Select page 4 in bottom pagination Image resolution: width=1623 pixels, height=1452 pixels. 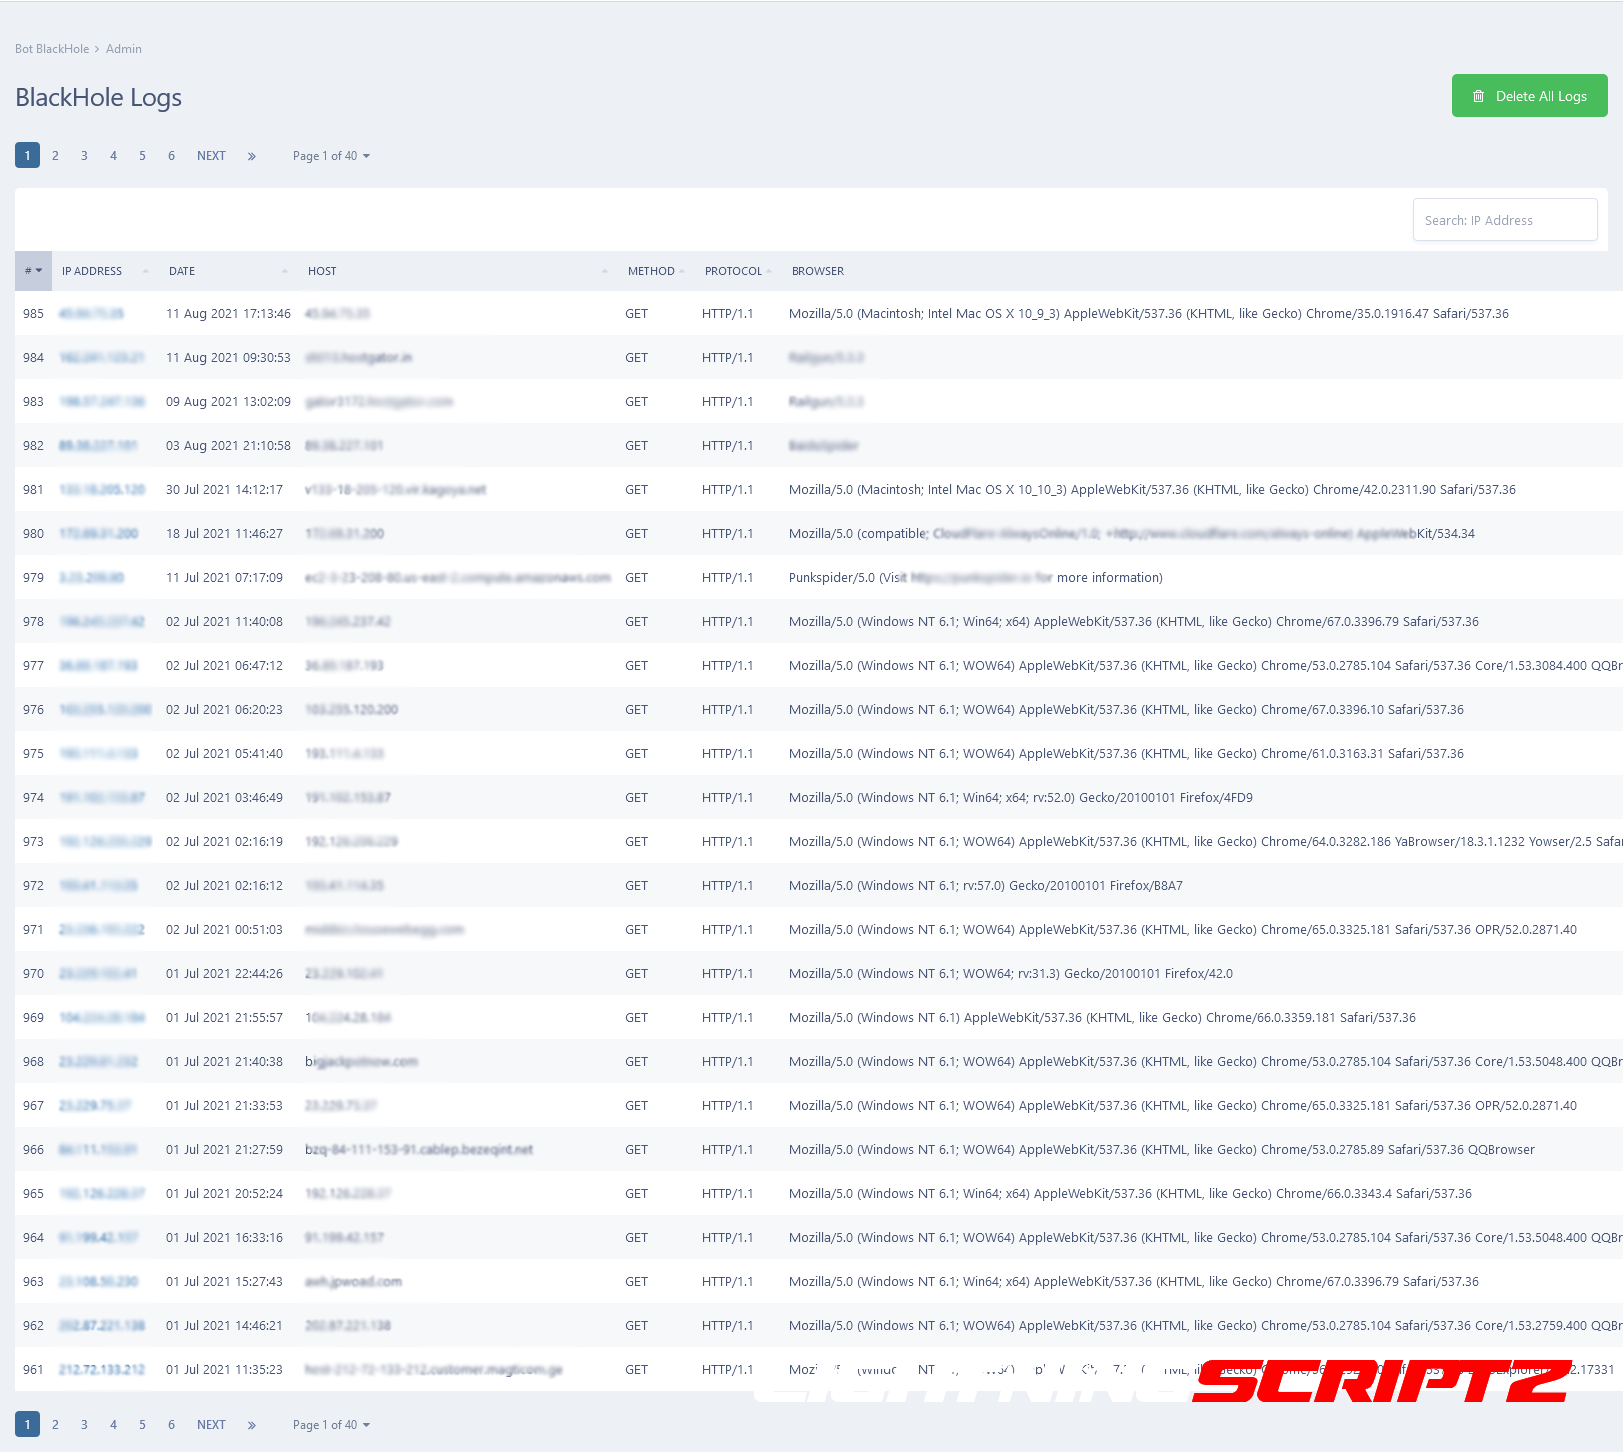[113, 1425]
